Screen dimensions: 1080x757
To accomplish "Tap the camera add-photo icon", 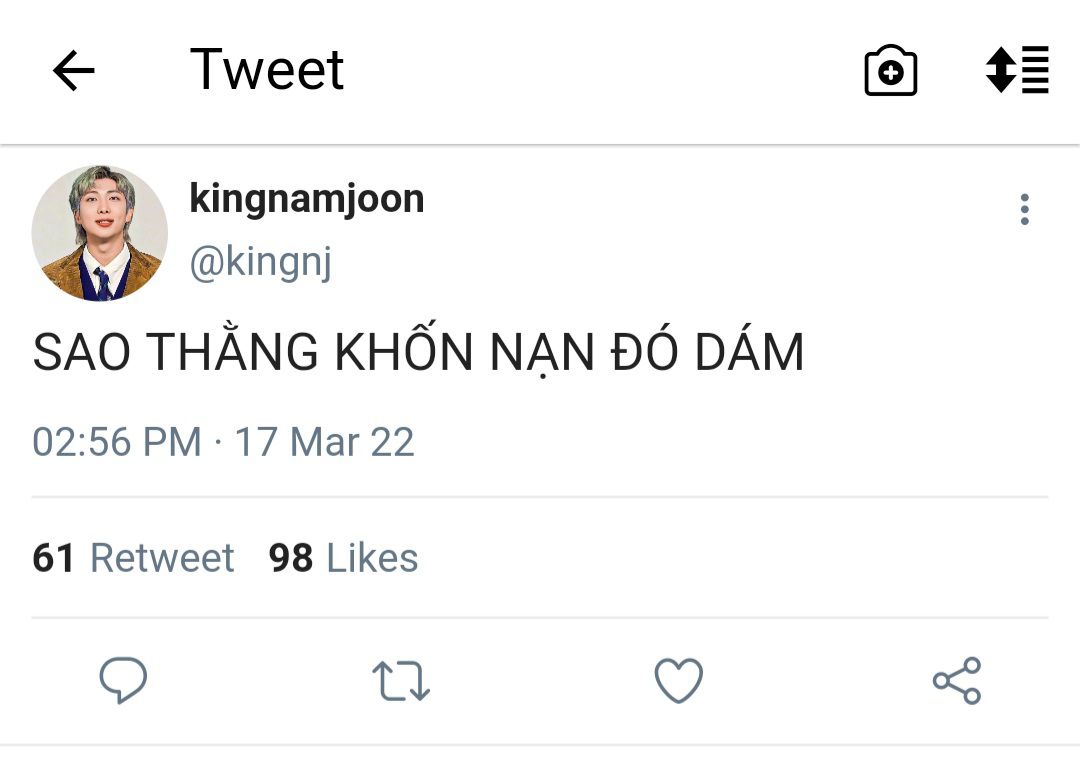I will point(890,71).
